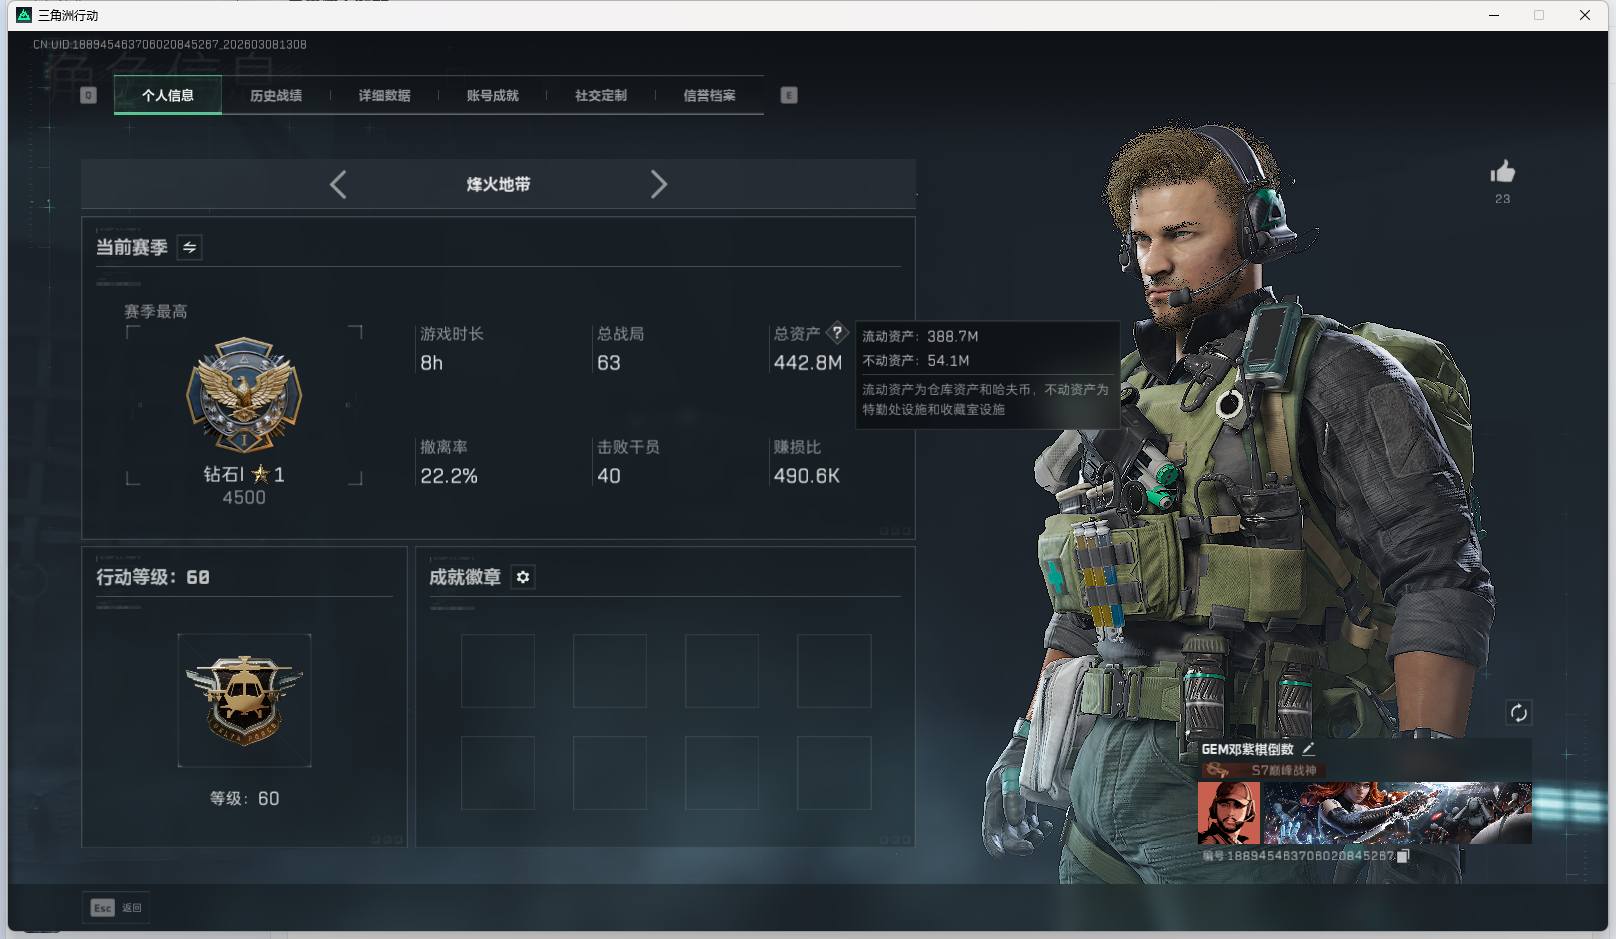
Task: Click the Esc 返回 control at bottom left
Action: point(115,907)
